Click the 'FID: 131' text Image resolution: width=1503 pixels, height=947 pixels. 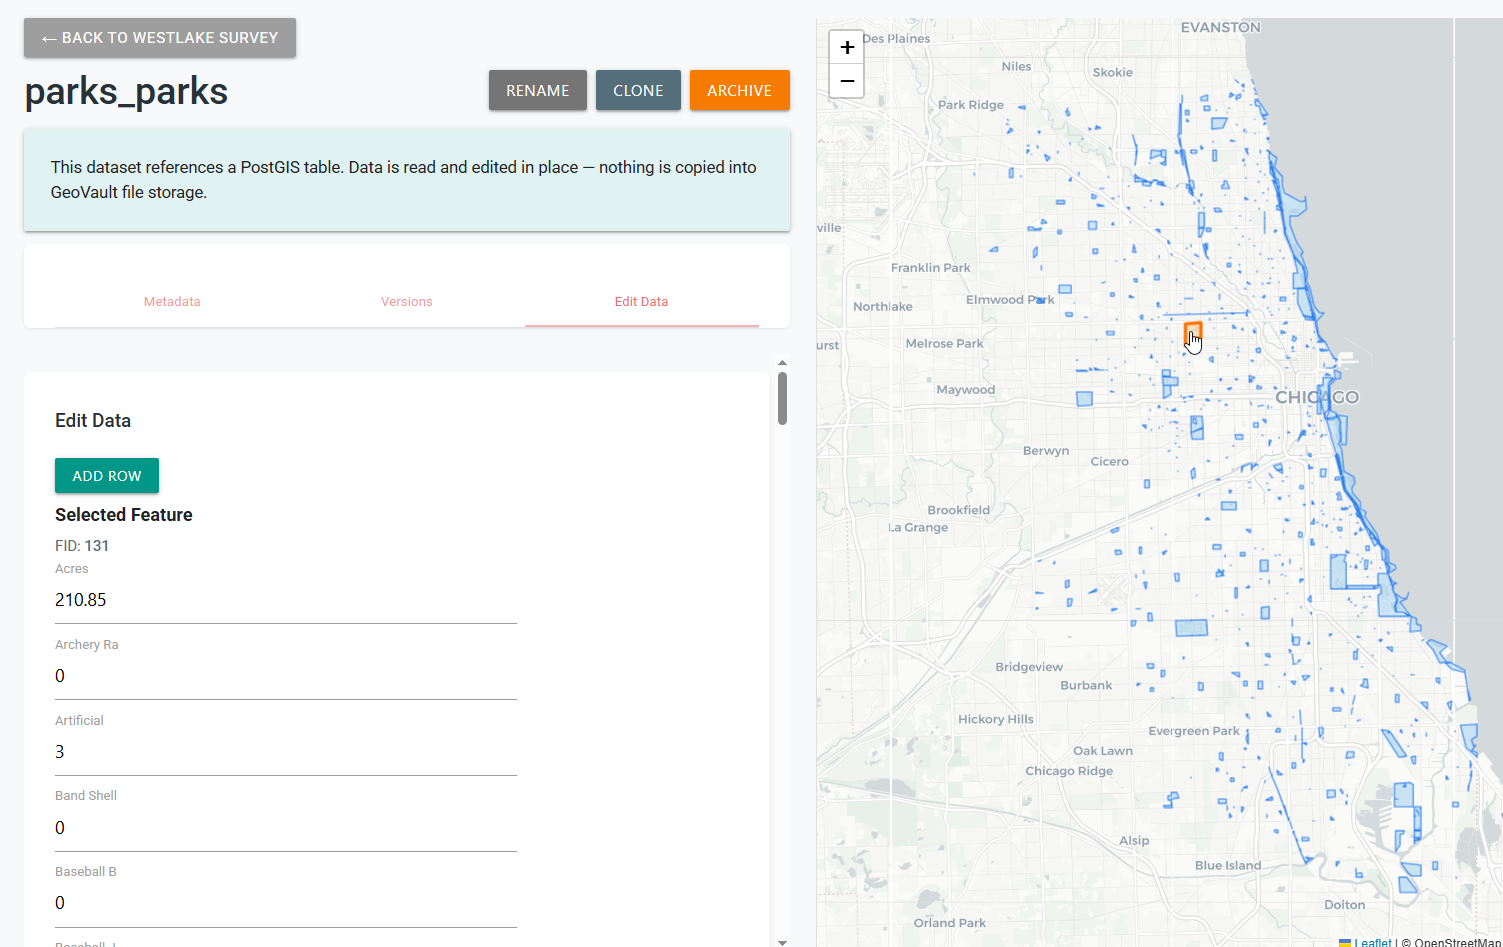[x=82, y=546]
